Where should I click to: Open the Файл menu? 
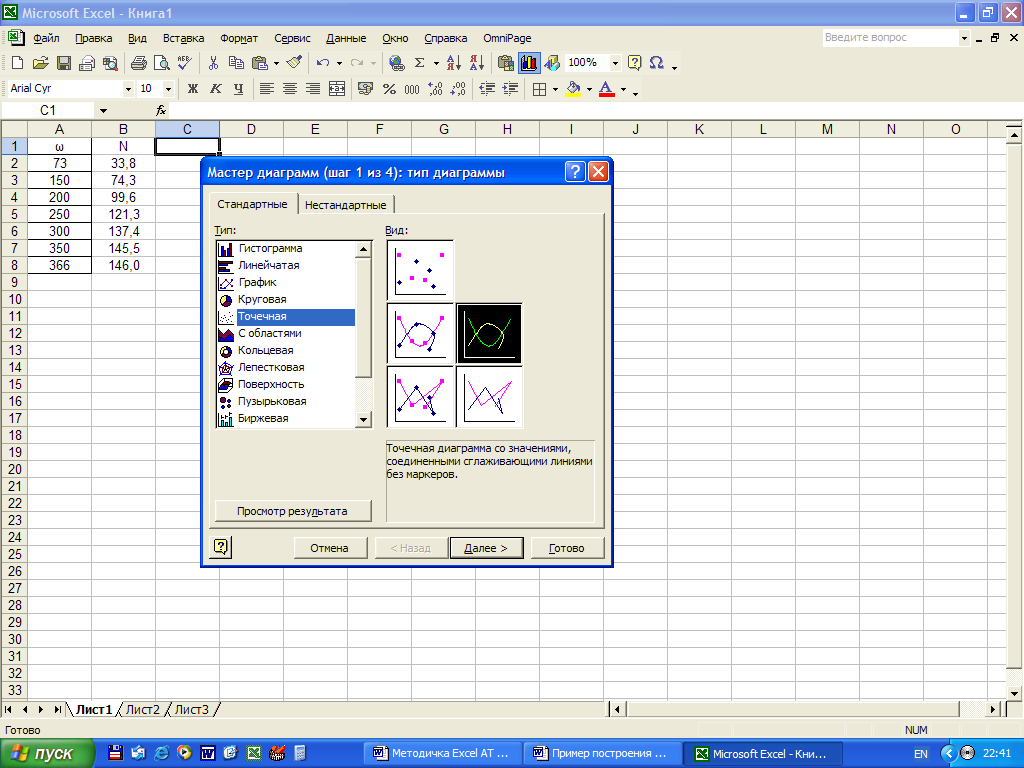pyautogui.click(x=46, y=38)
